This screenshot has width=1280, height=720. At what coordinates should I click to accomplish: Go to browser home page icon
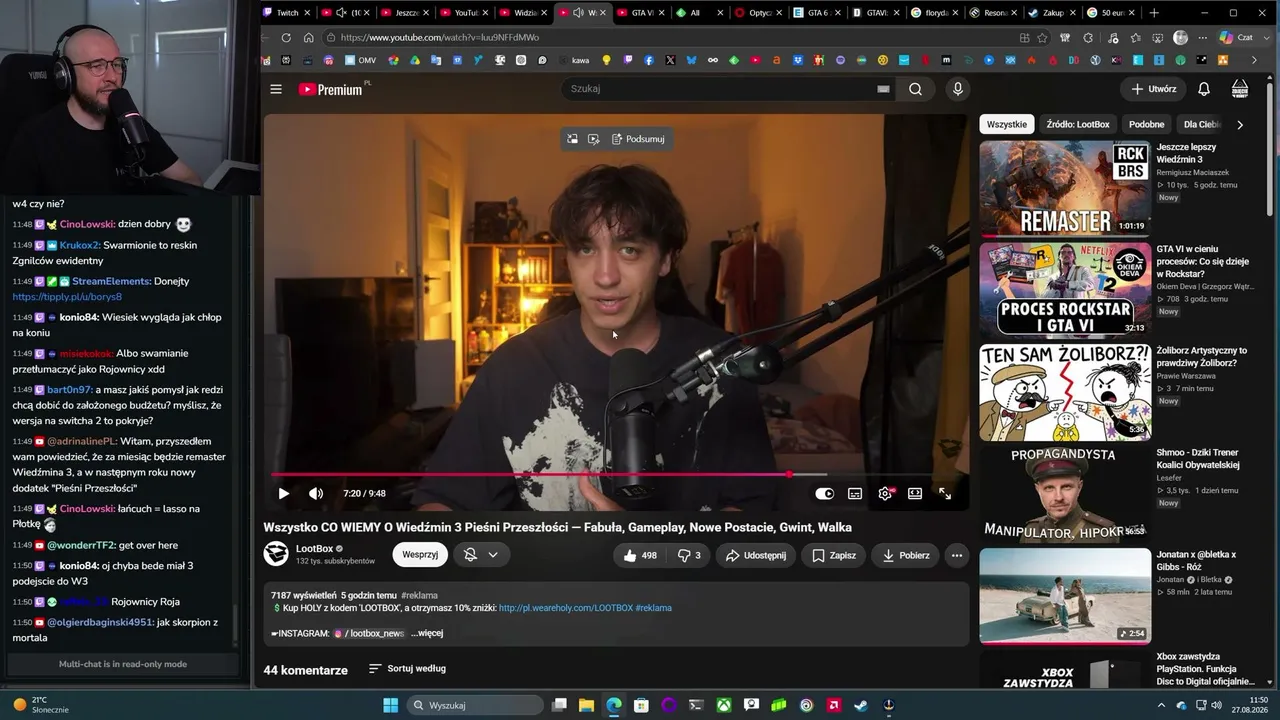pyautogui.click(x=309, y=38)
